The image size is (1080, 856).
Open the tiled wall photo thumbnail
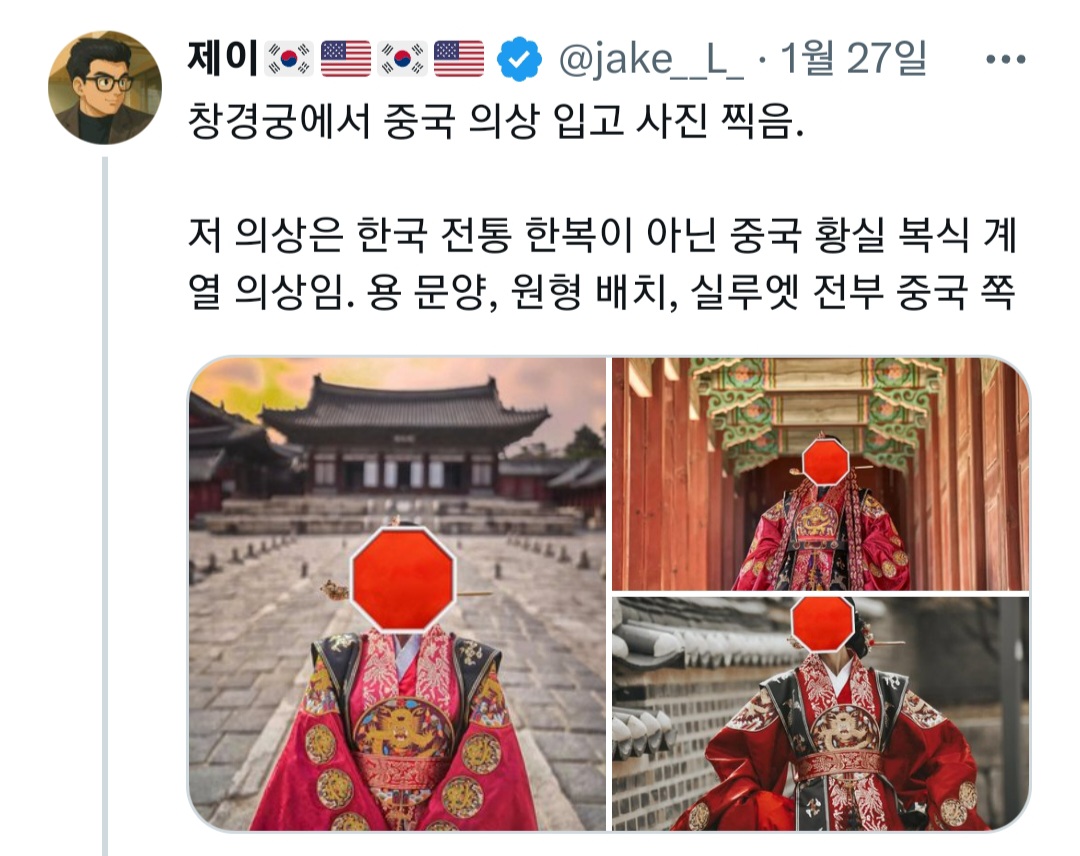[820, 713]
